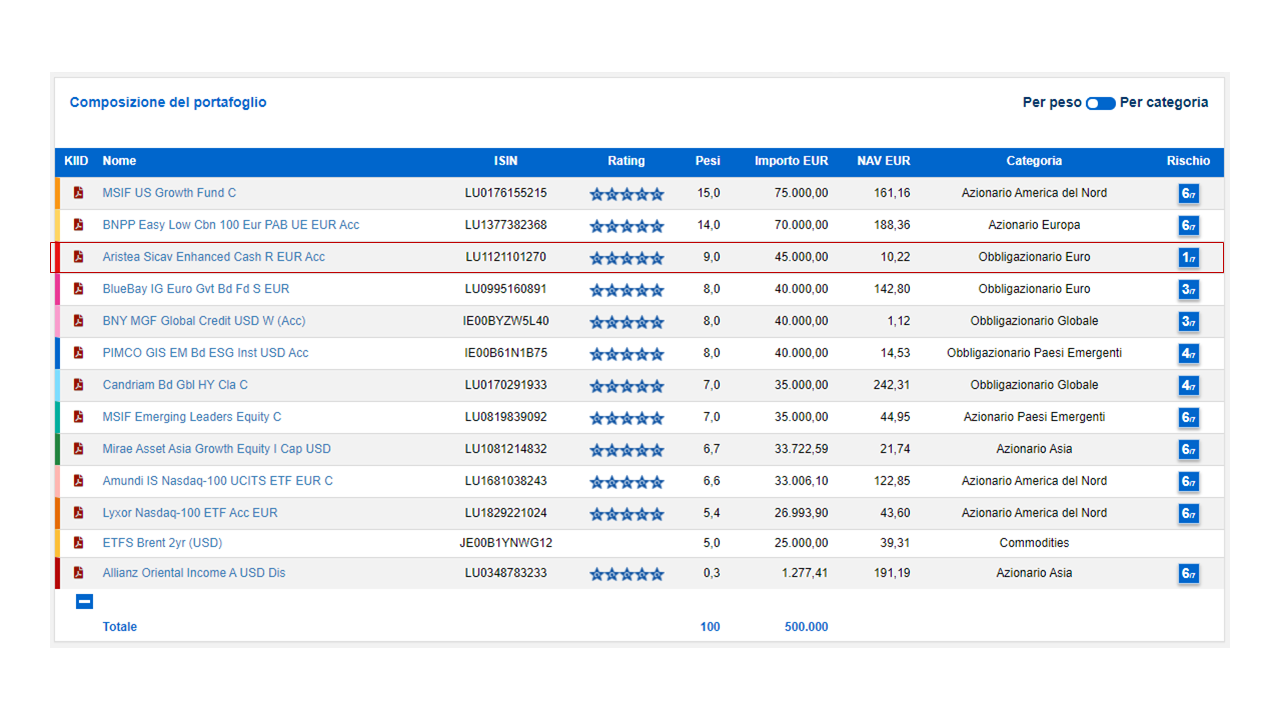1280x720 pixels.
Task: Click Composizione del portafoglio heading
Action: (x=168, y=102)
